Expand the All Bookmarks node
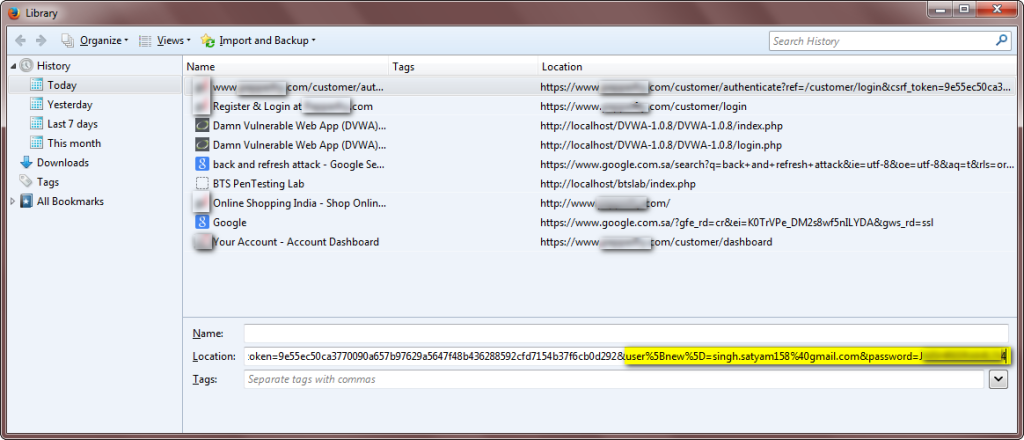 pos(14,202)
